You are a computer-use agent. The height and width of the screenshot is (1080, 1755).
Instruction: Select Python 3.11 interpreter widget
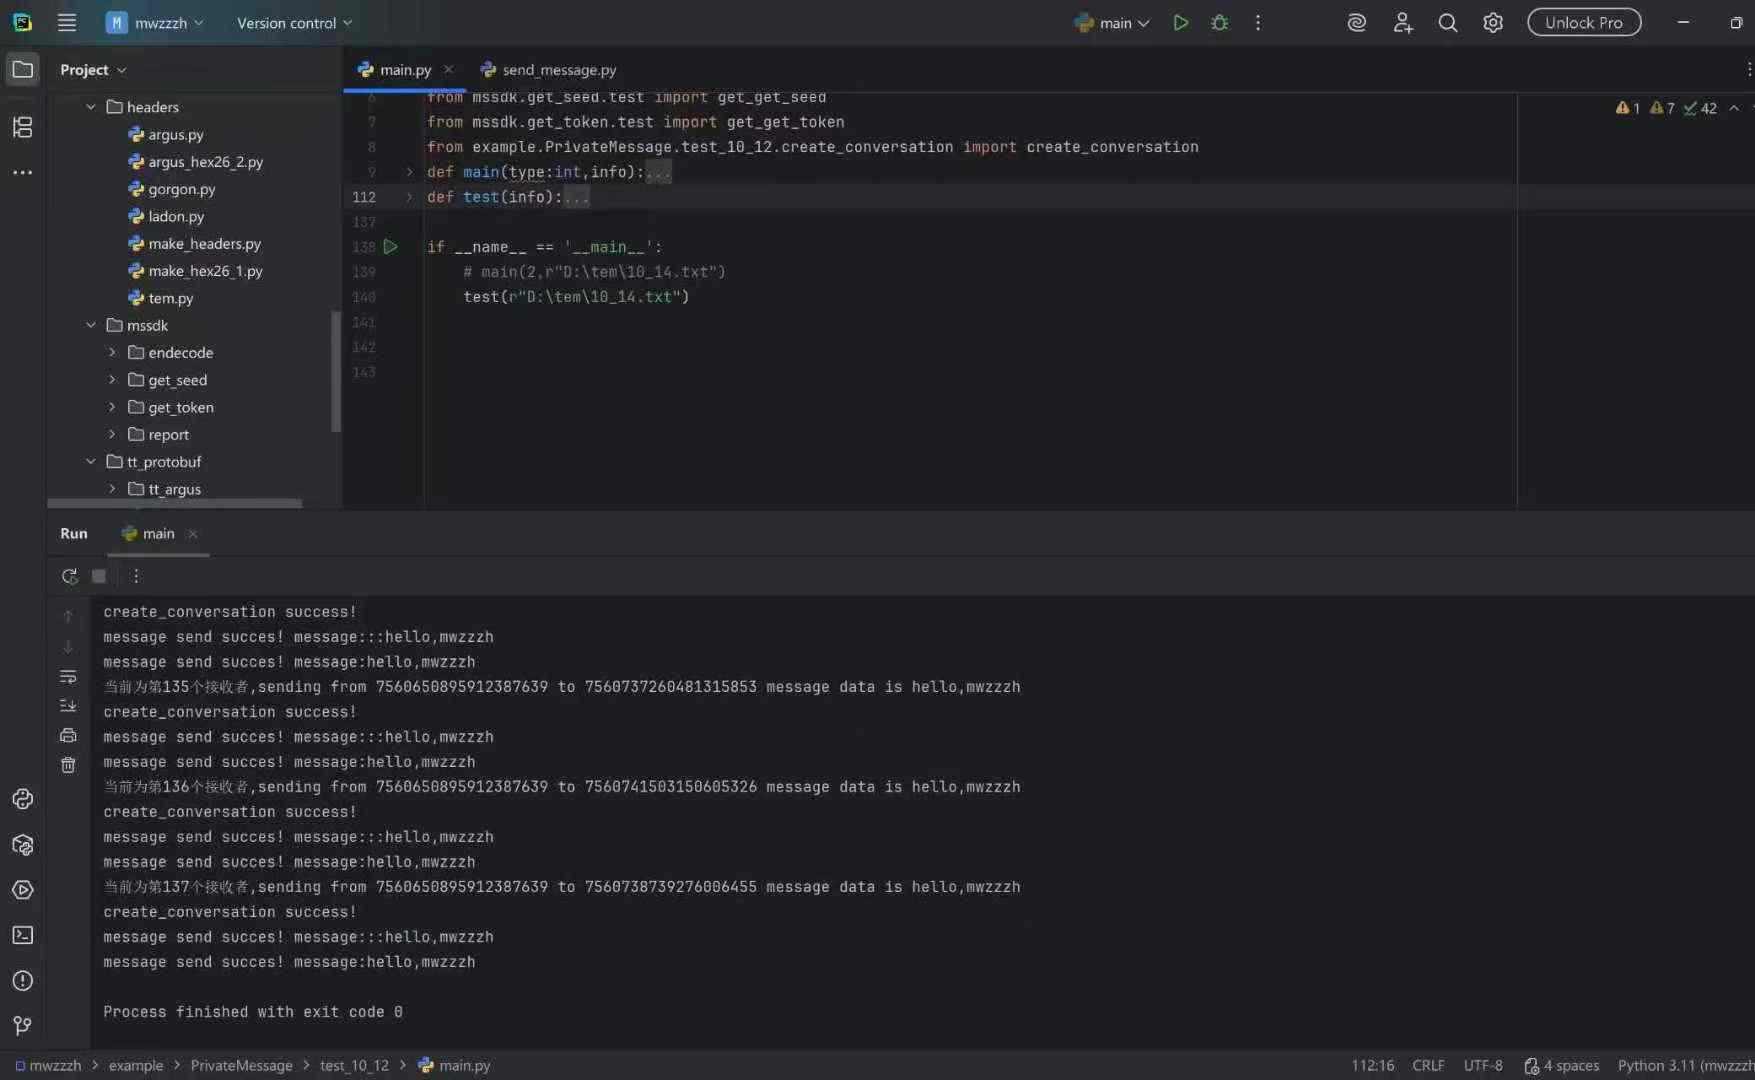[x=1685, y=1066]
